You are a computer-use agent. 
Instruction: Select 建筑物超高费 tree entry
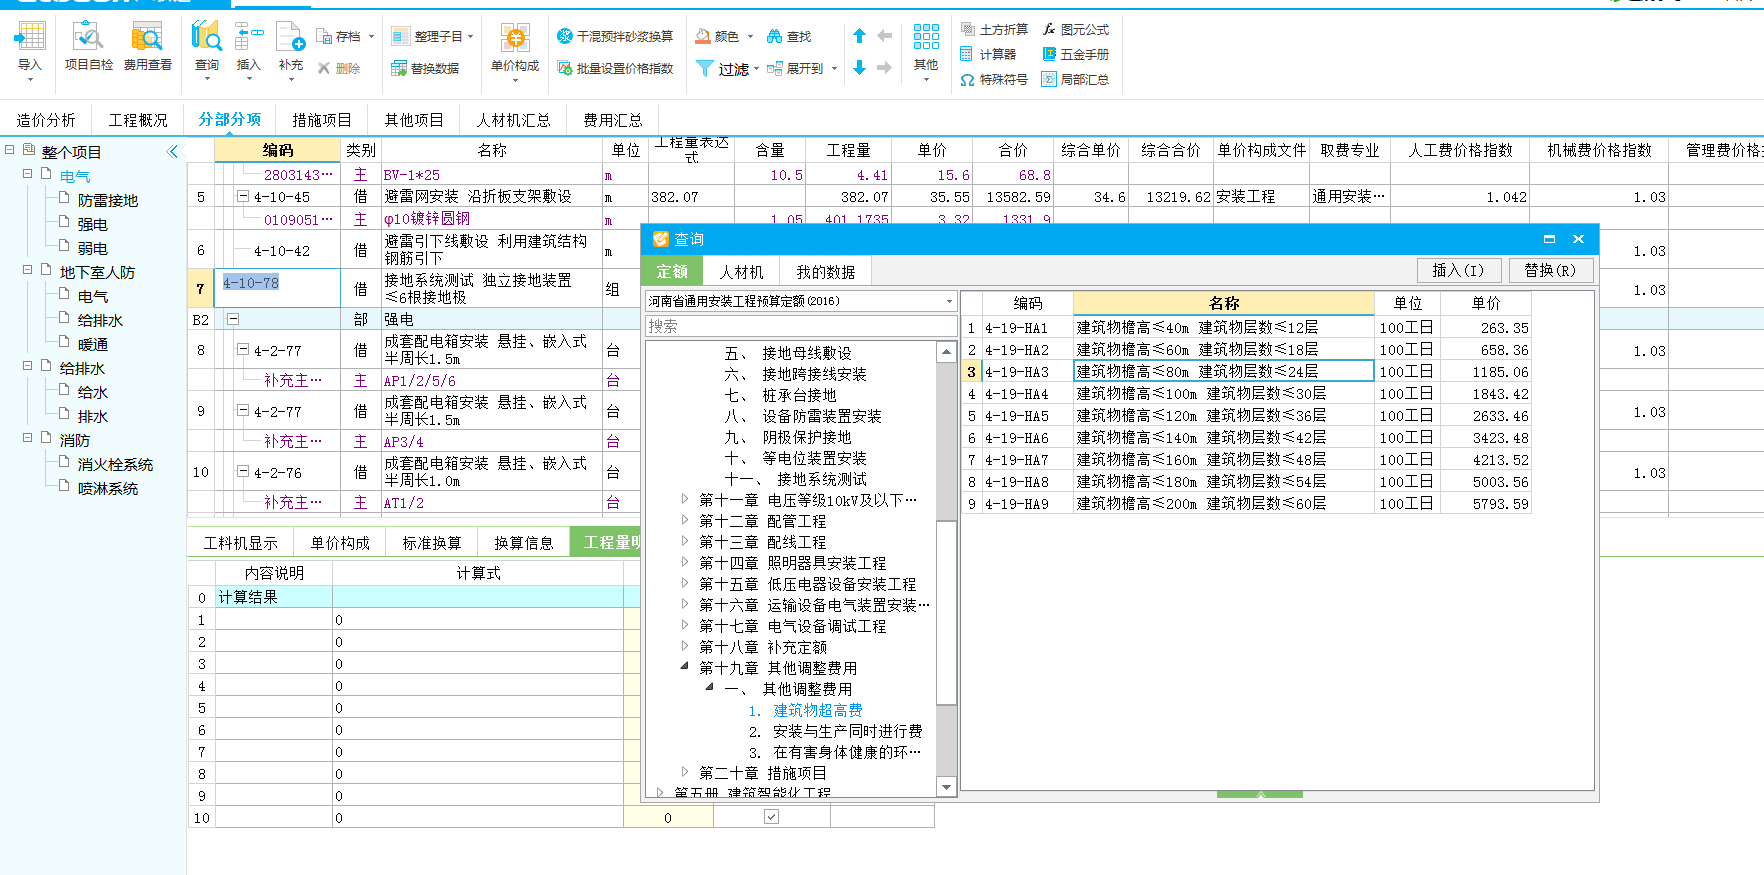pos(818,710)
